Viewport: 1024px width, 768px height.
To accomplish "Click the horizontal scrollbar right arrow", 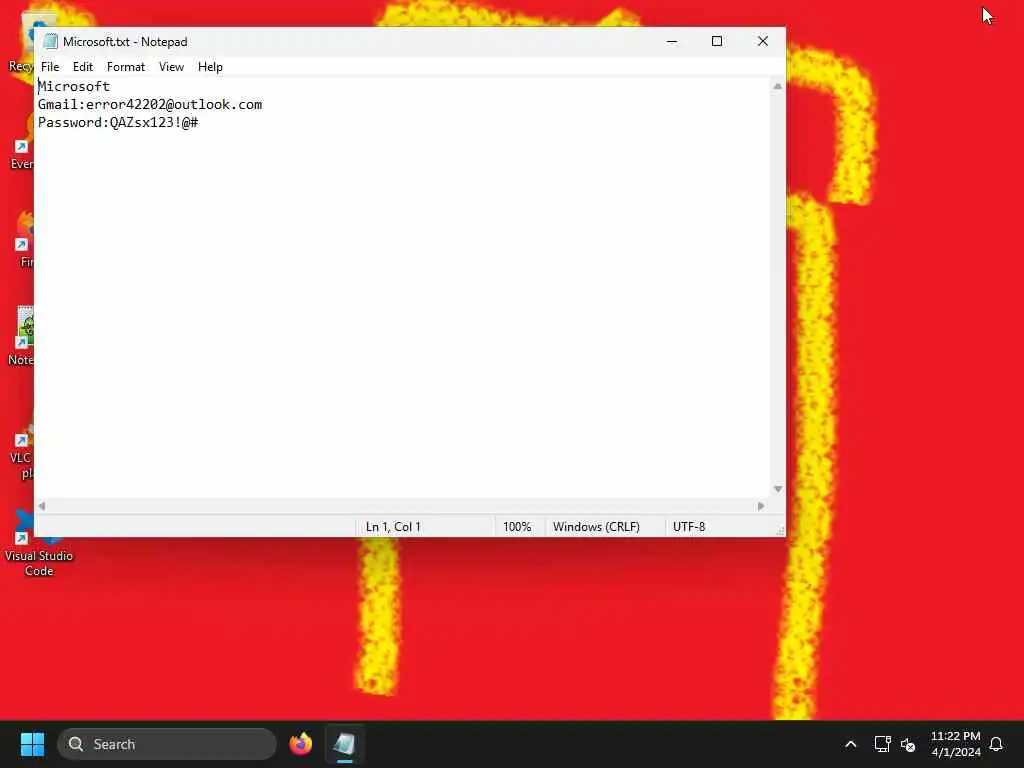I will pos(761,506).
